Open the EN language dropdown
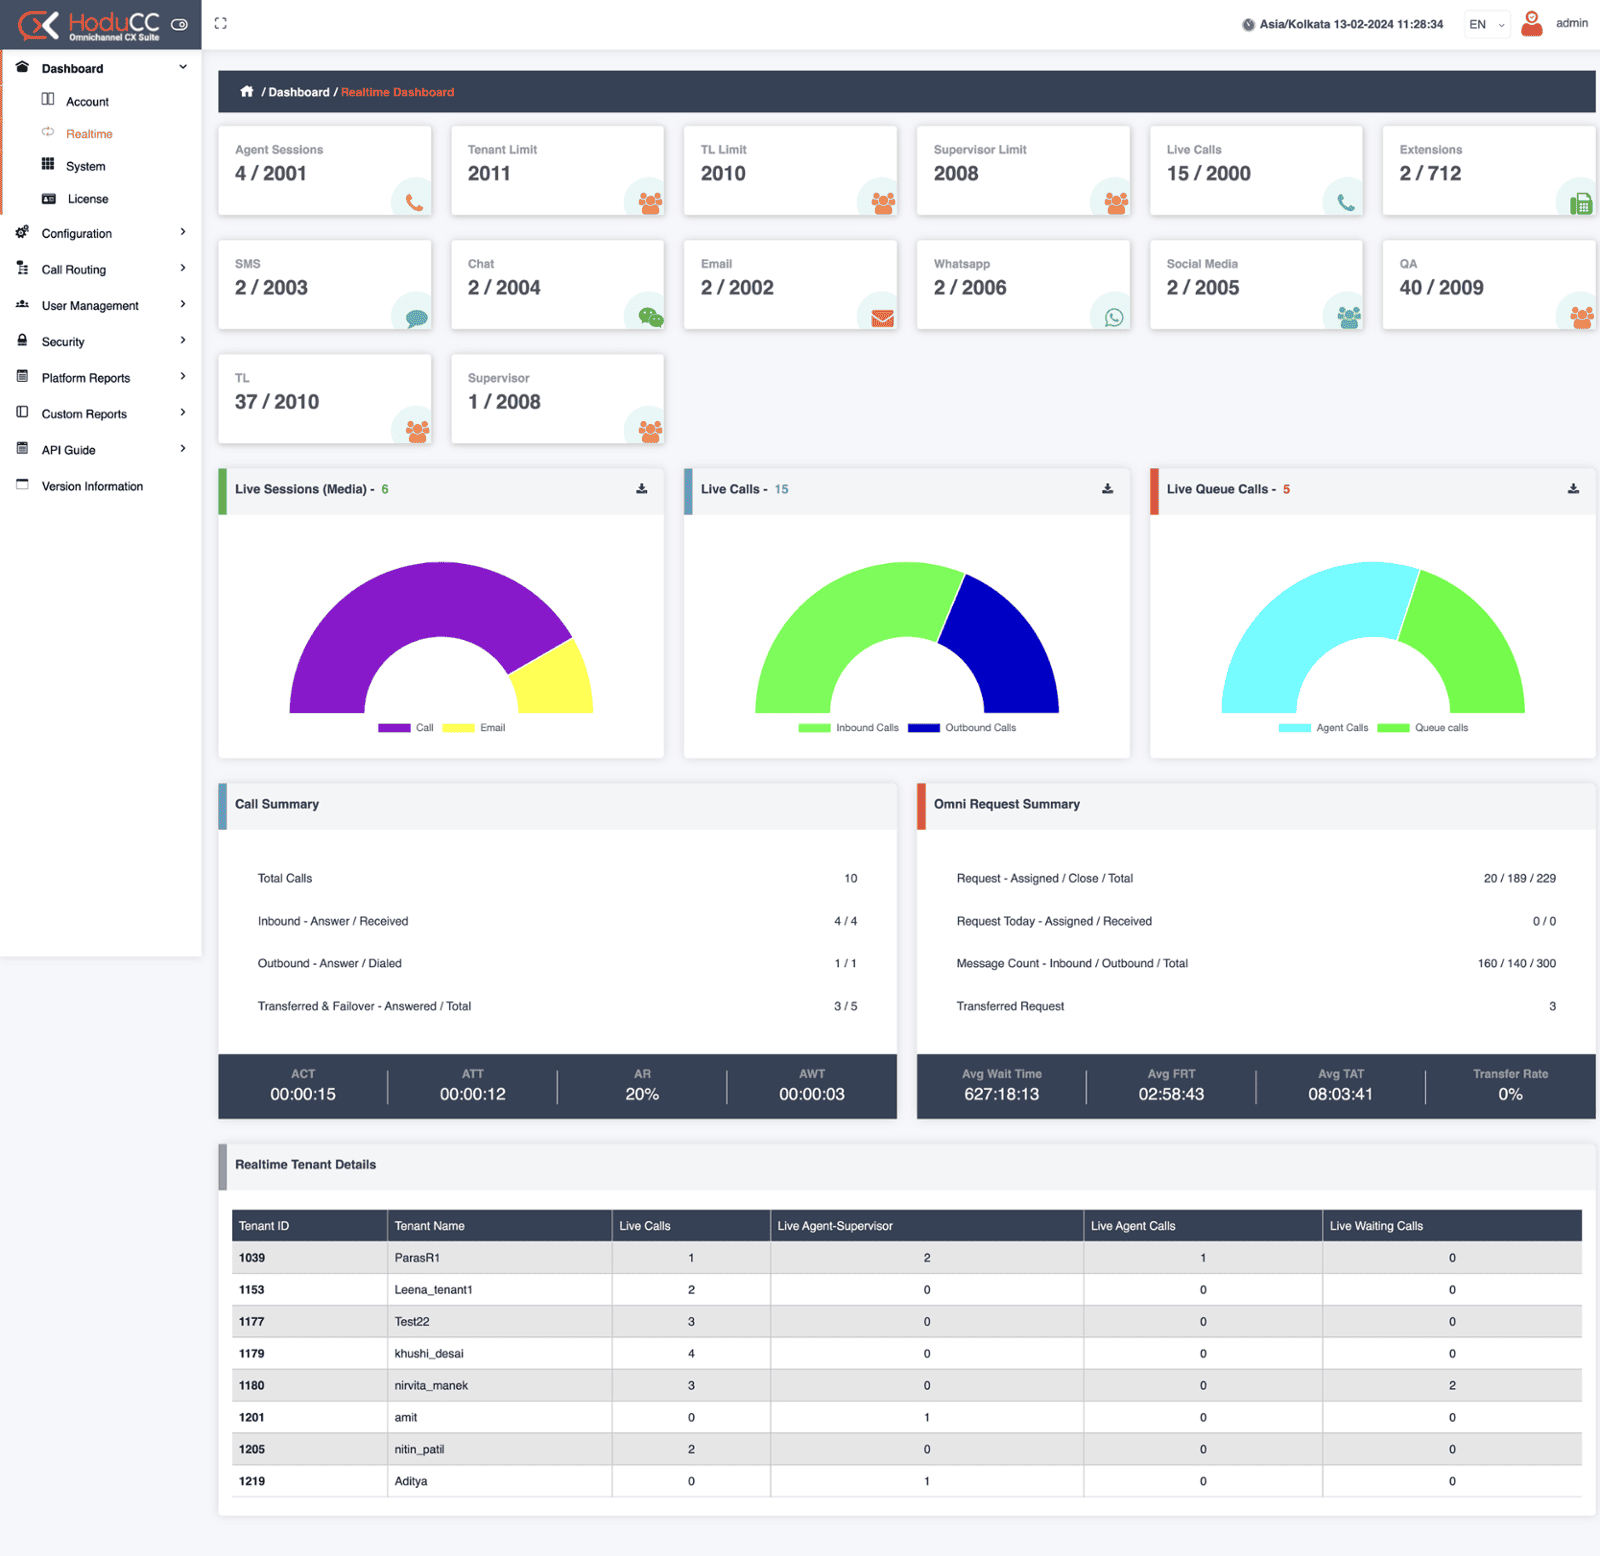This screenshot has width=1600, height=1556. point(1486,24)
